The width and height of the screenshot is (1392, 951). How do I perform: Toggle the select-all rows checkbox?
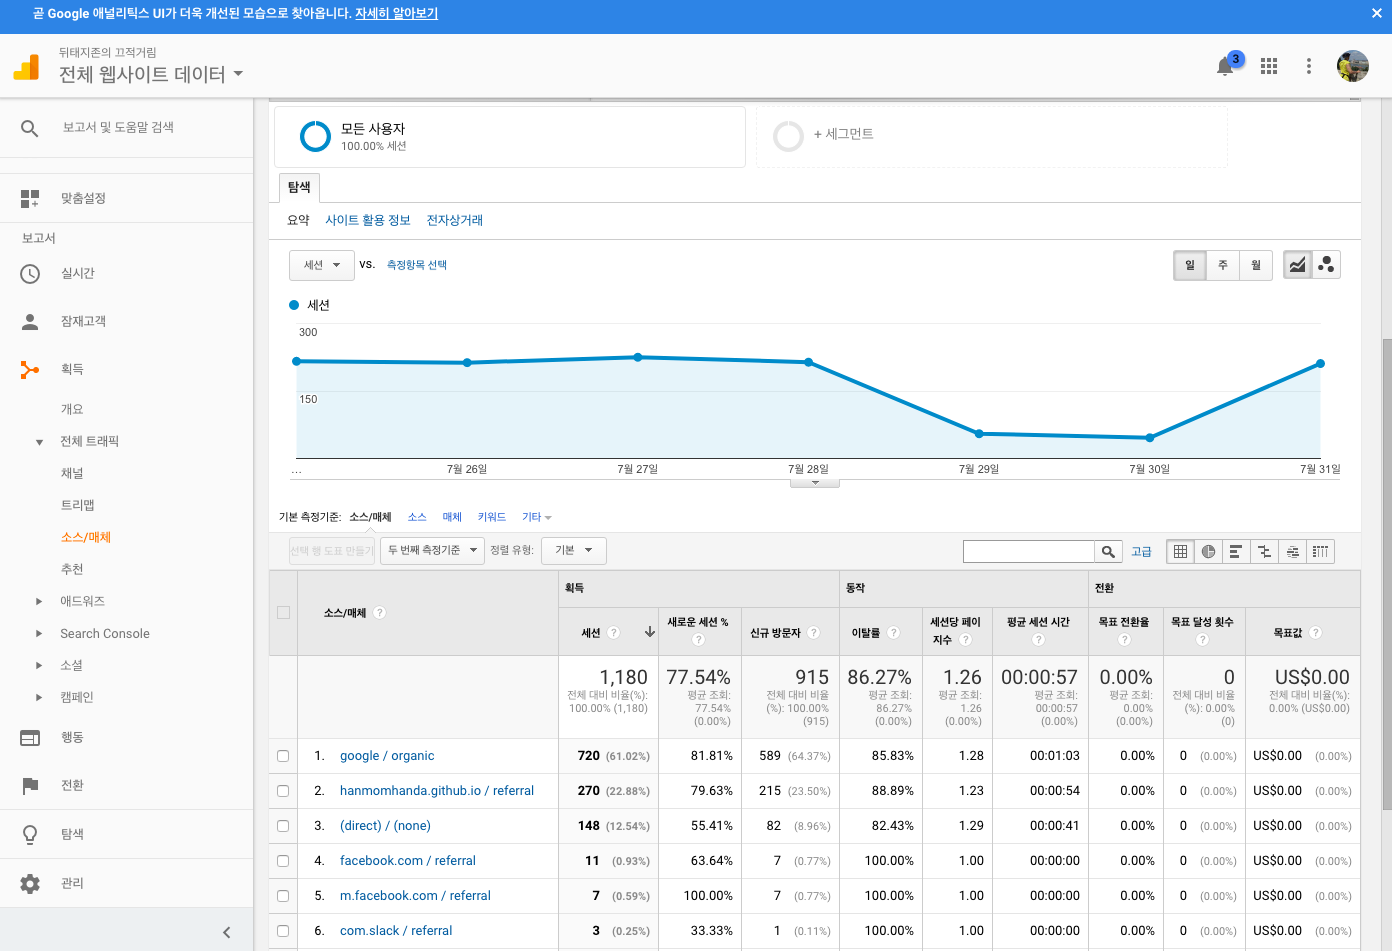point(284,613)
